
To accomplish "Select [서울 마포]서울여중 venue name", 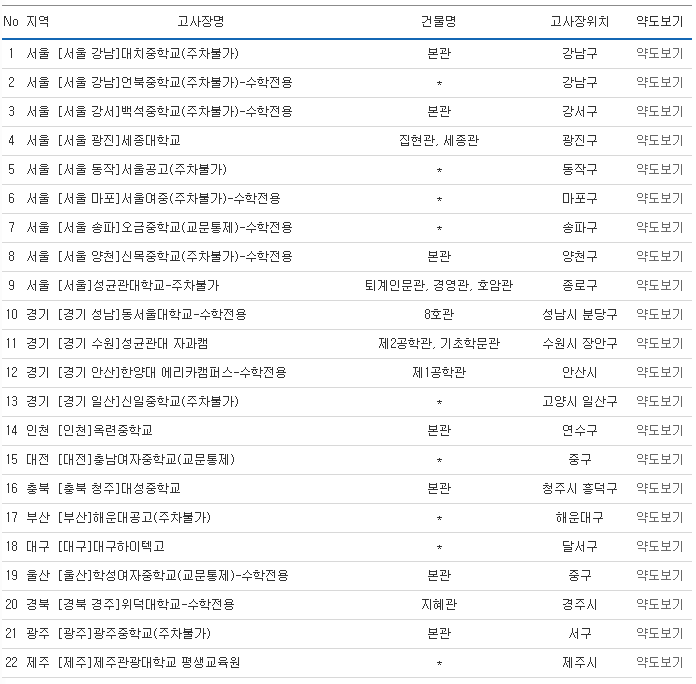I will [x=169, y=198].
